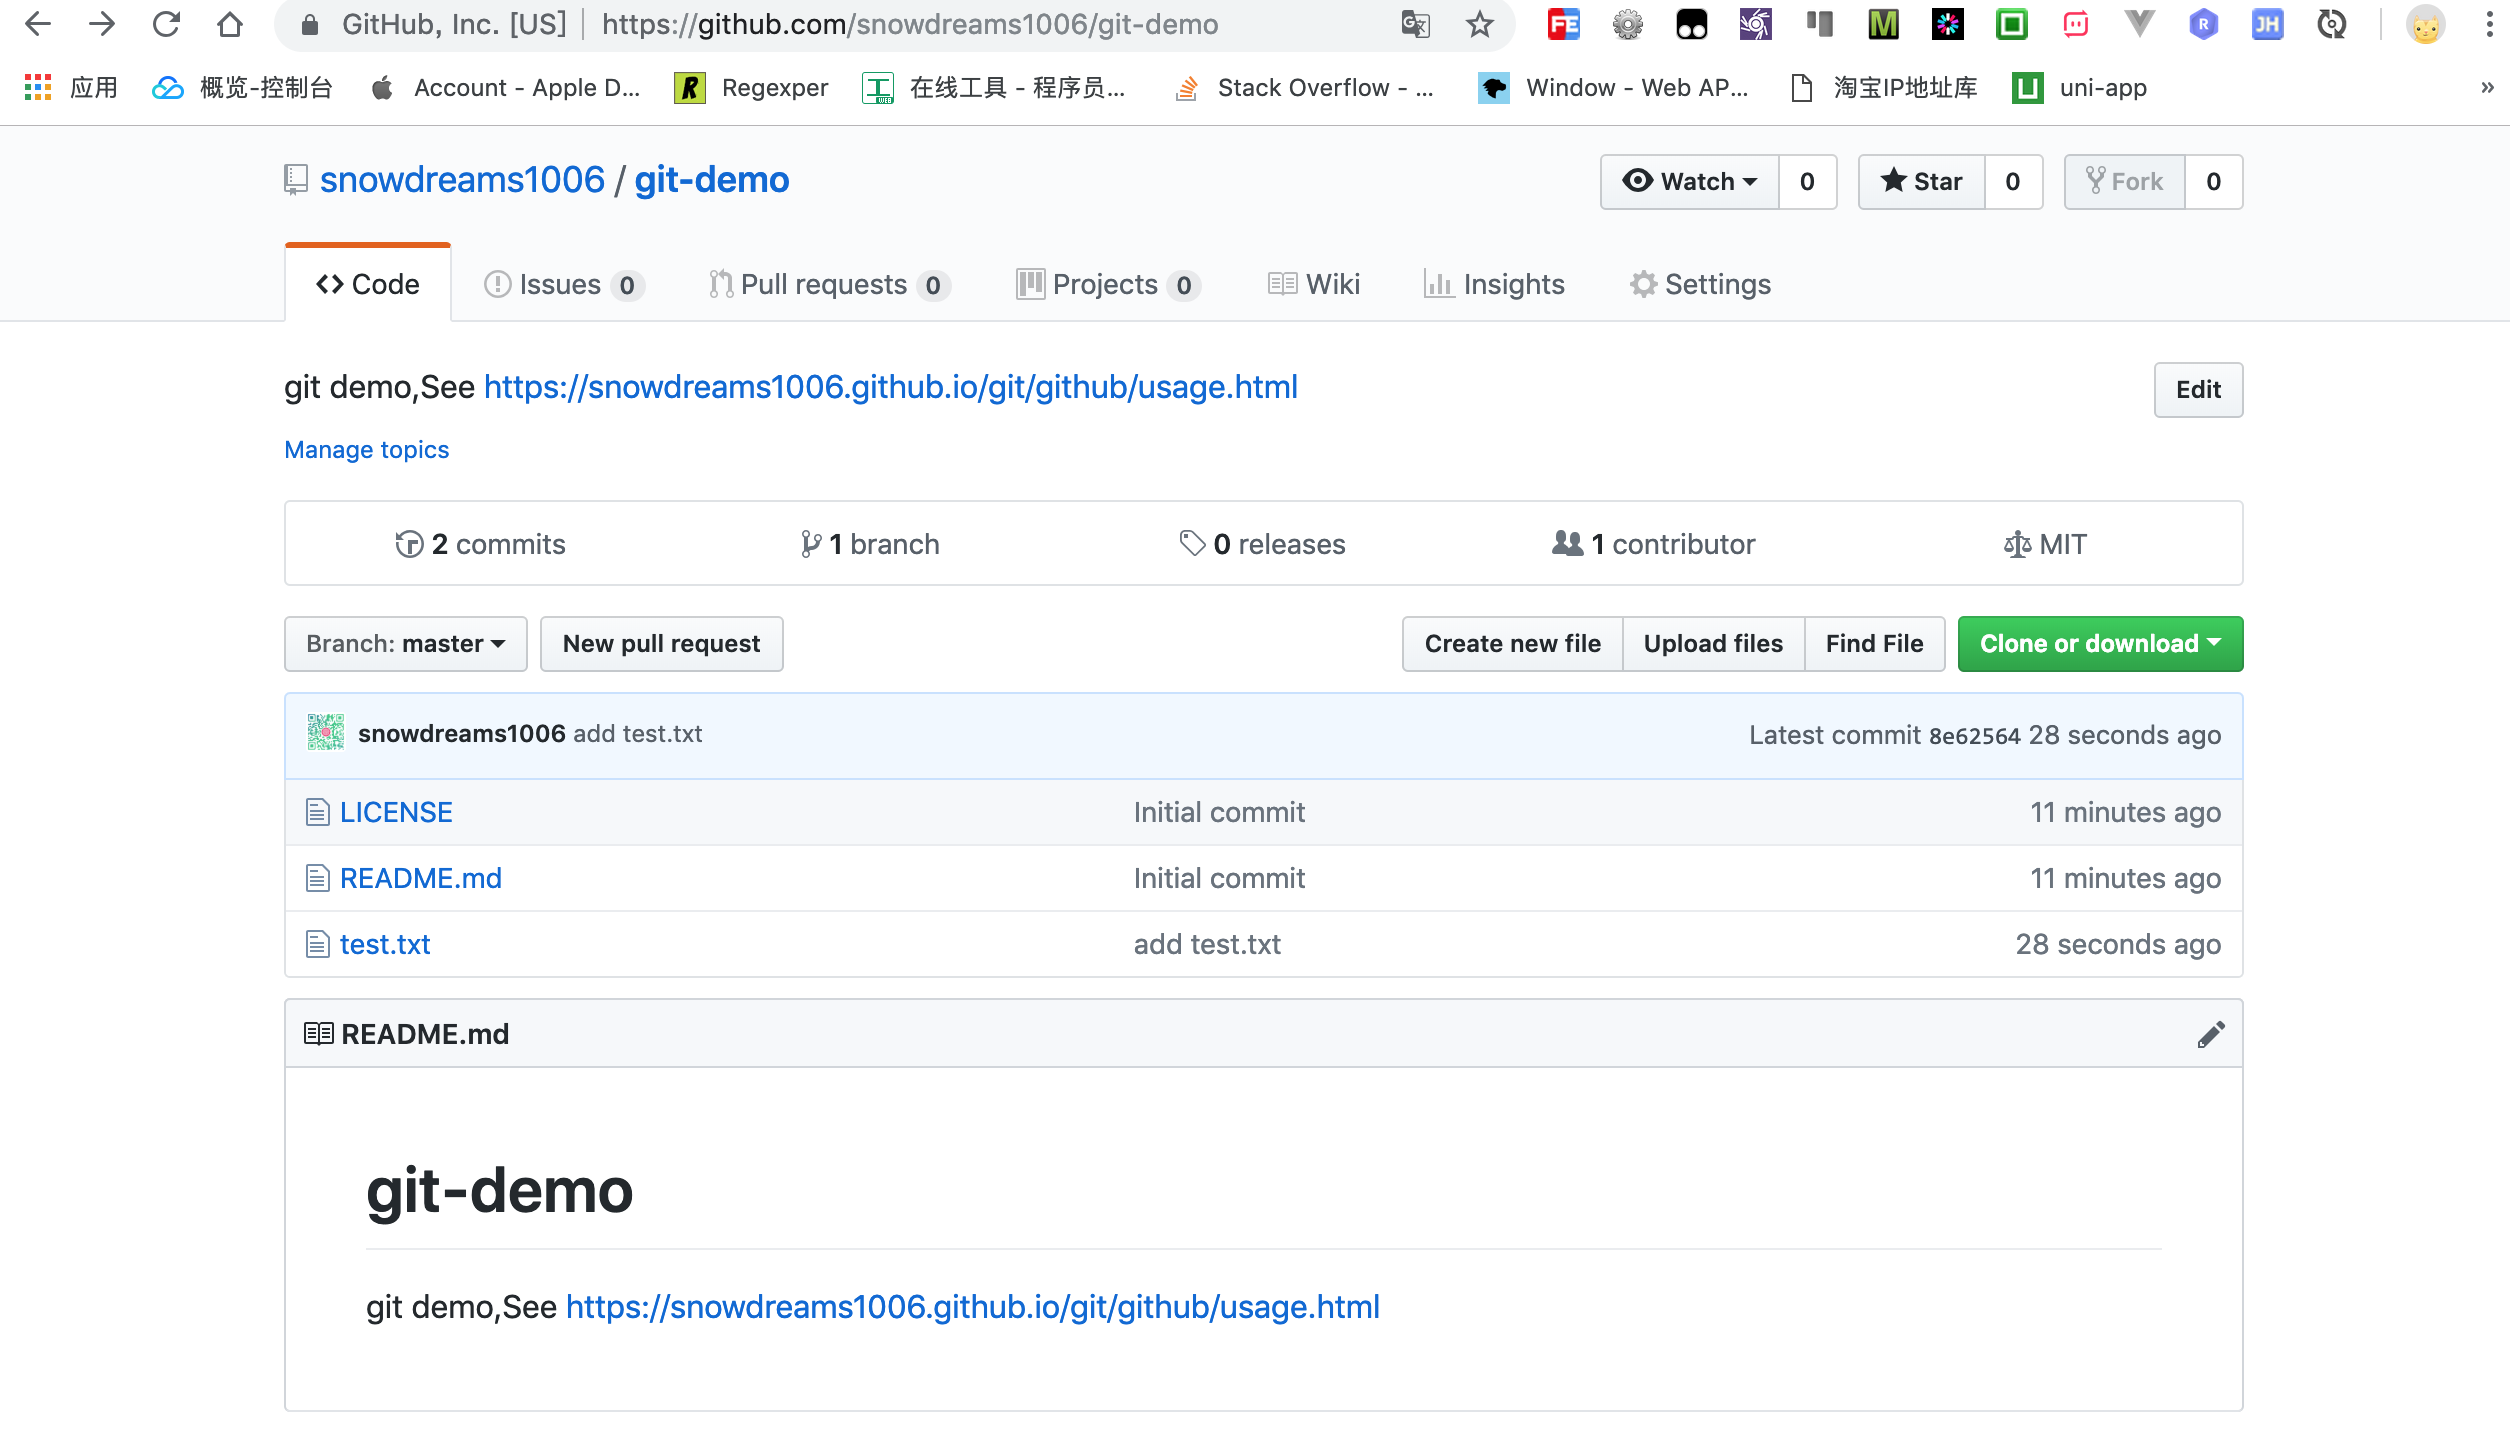Screen dimensions: 2510x1438
Task: Click the Pull requests tab icon
Action: [x=721, y=283]
